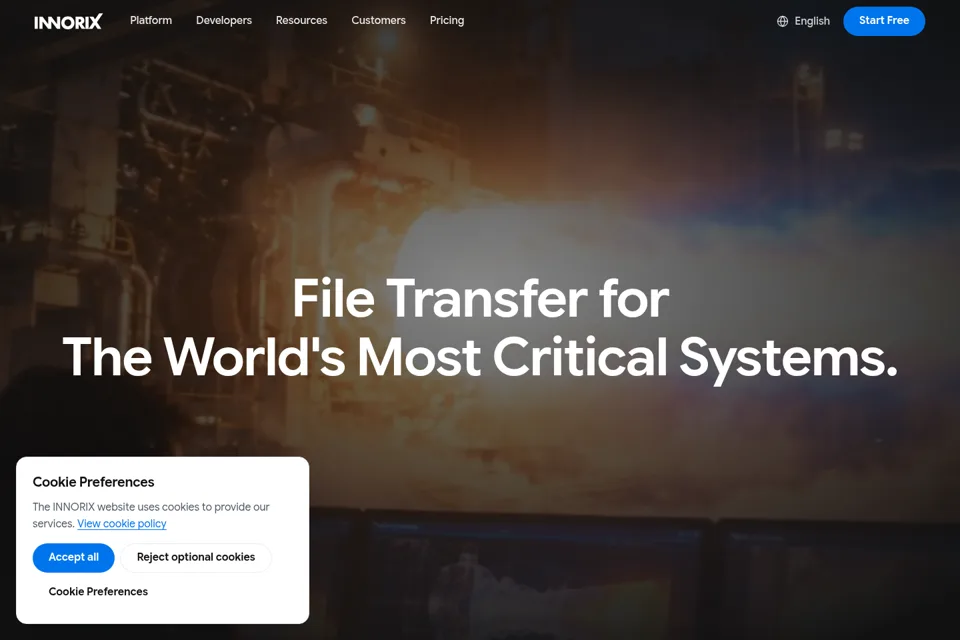This screenshot has height=640, width=960.
Task: View cookie policy link
Action: coord(122,524)
